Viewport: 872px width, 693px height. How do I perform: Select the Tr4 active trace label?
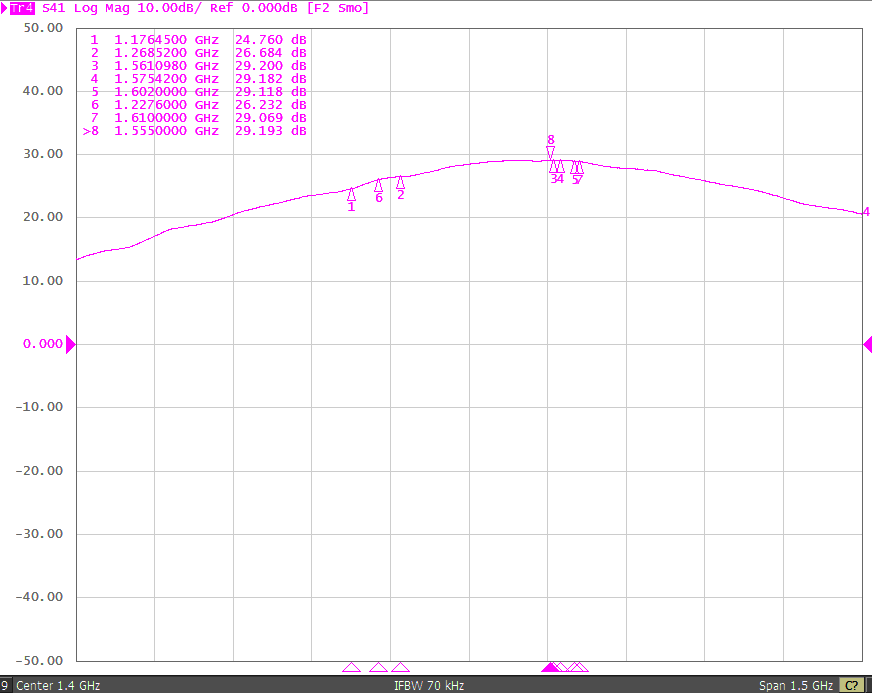pyautogui.click(x=22, y=8)
